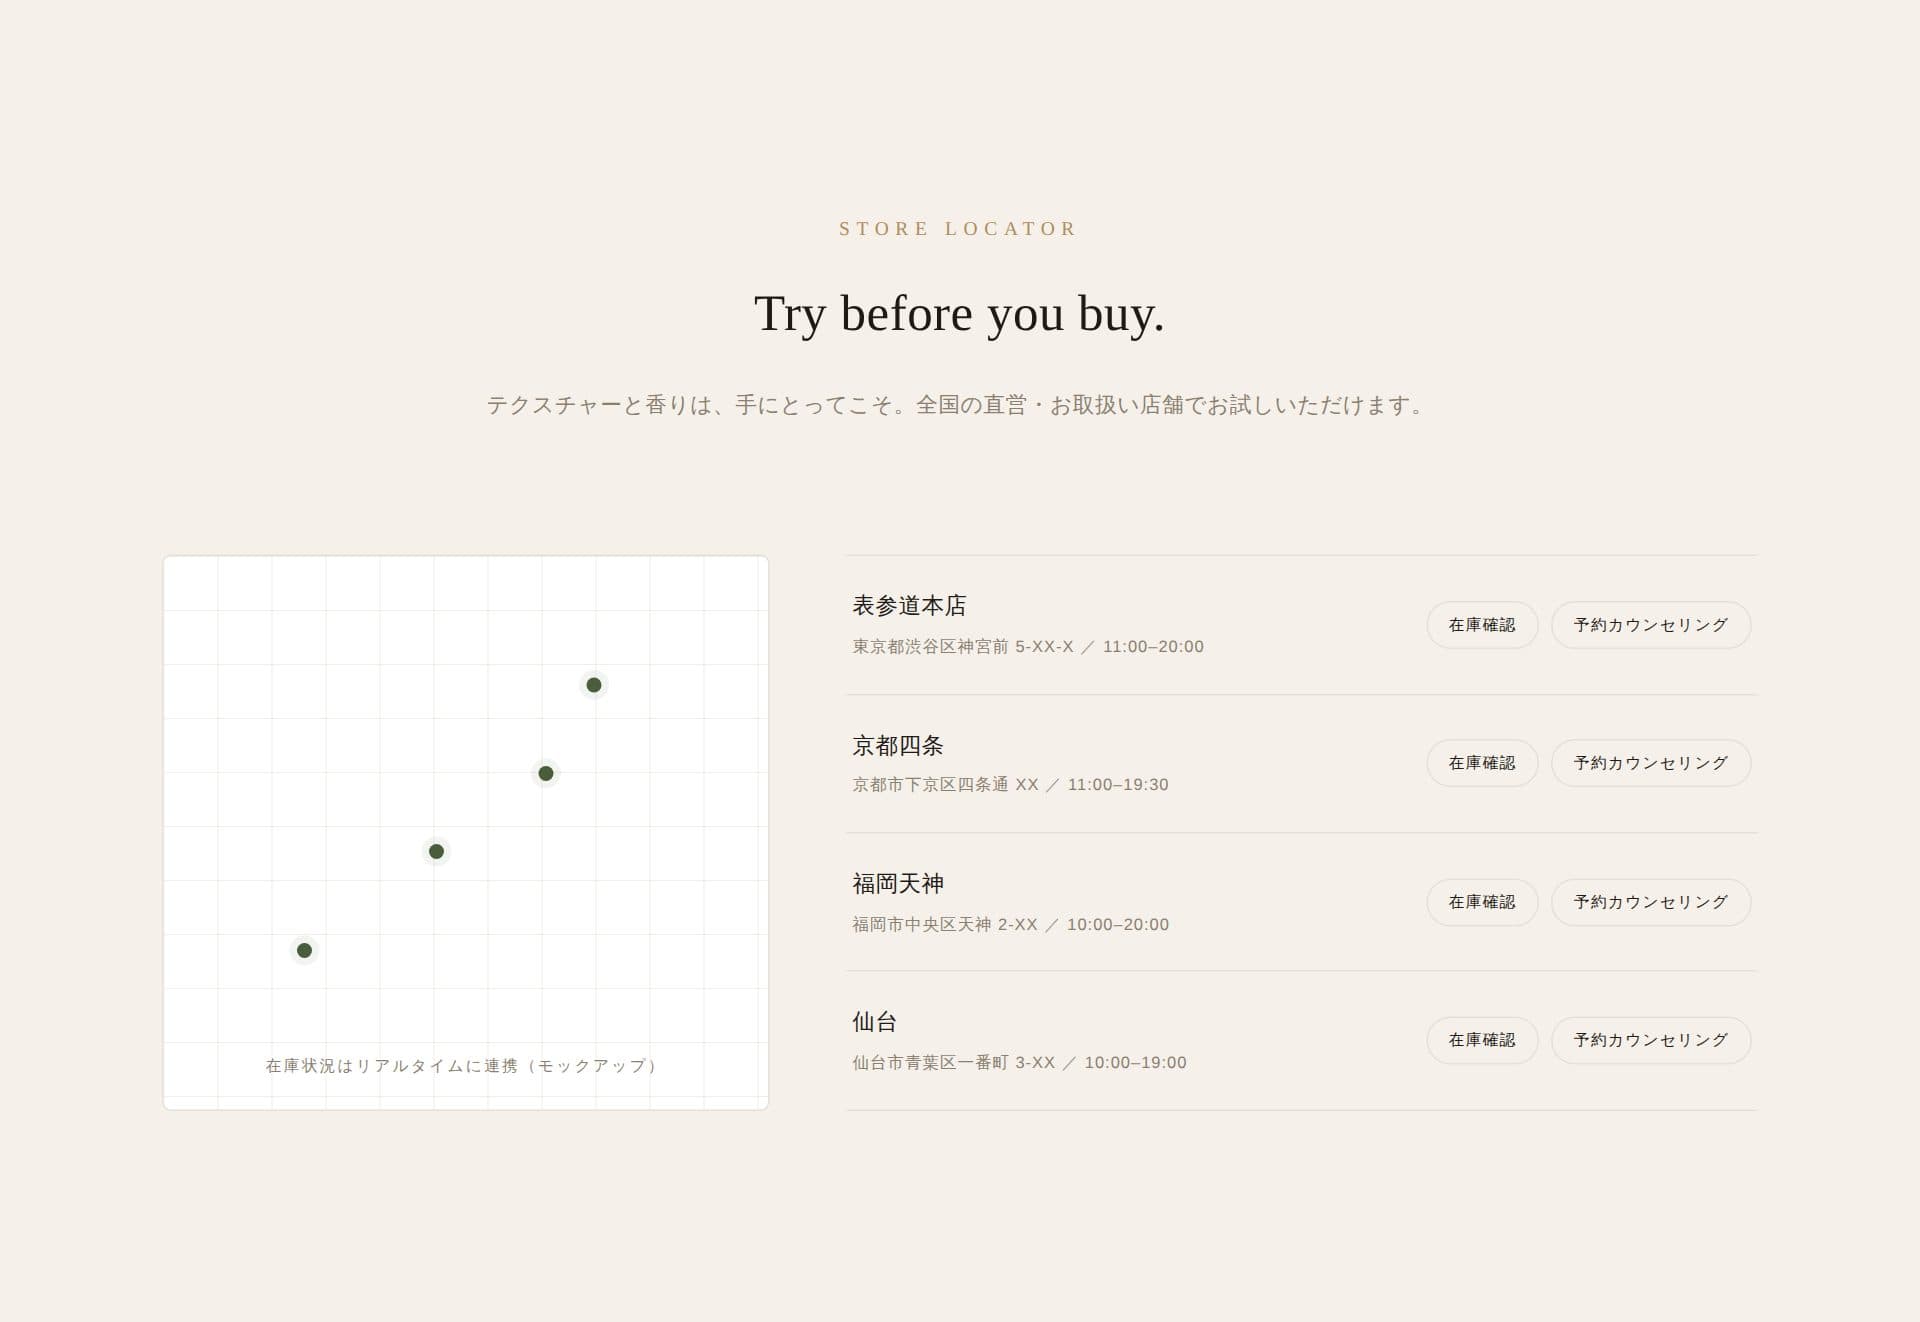Click the address 福岡市中央区天神 2-XX
This screenshot has width=1920, height=1322.
coord(945,925)
